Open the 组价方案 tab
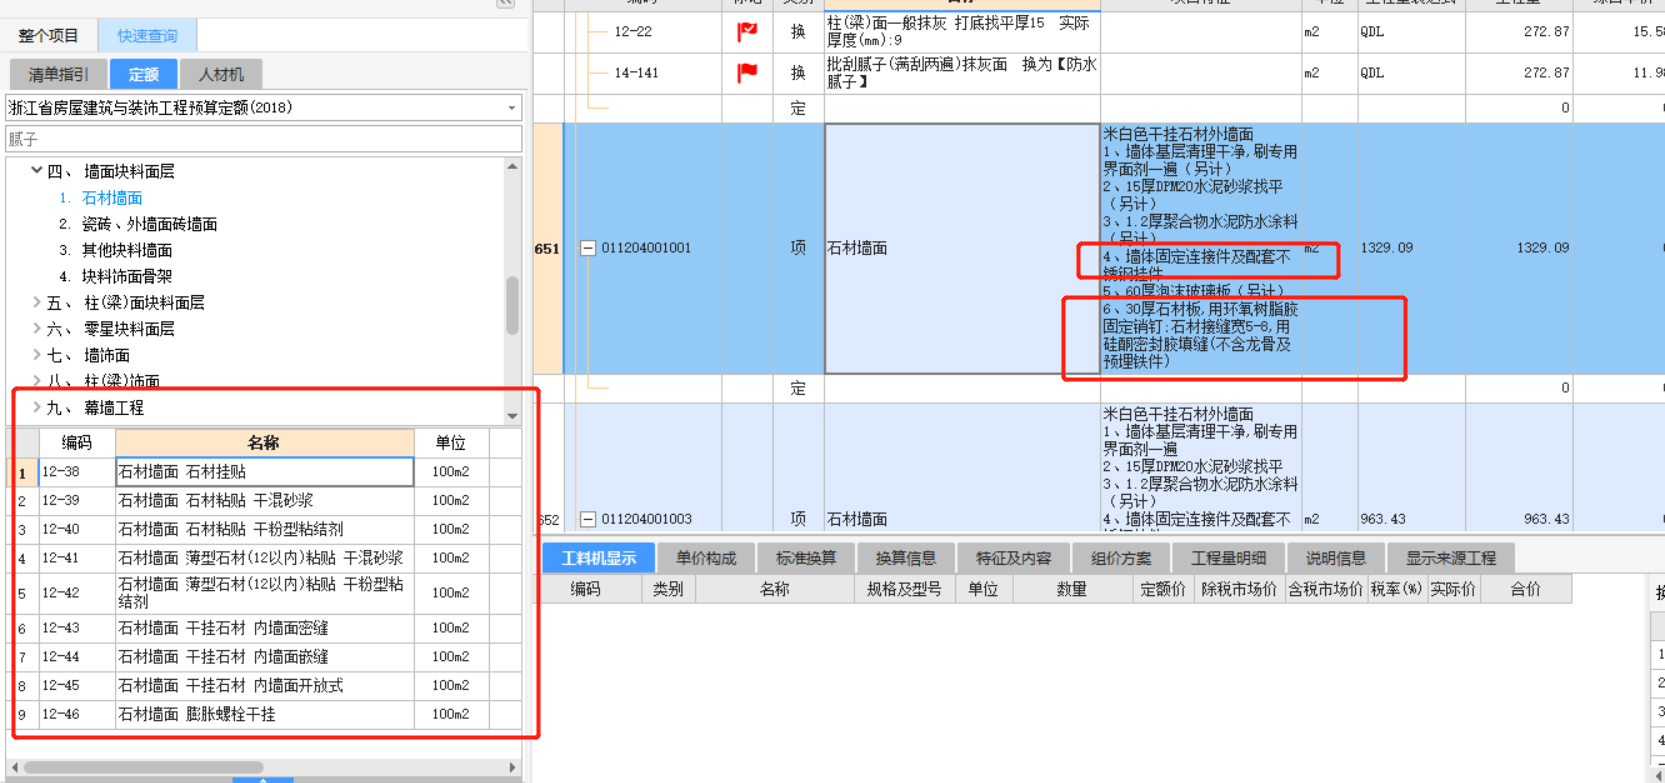This screenshot has width=1665, height=783. (1121, 558)
